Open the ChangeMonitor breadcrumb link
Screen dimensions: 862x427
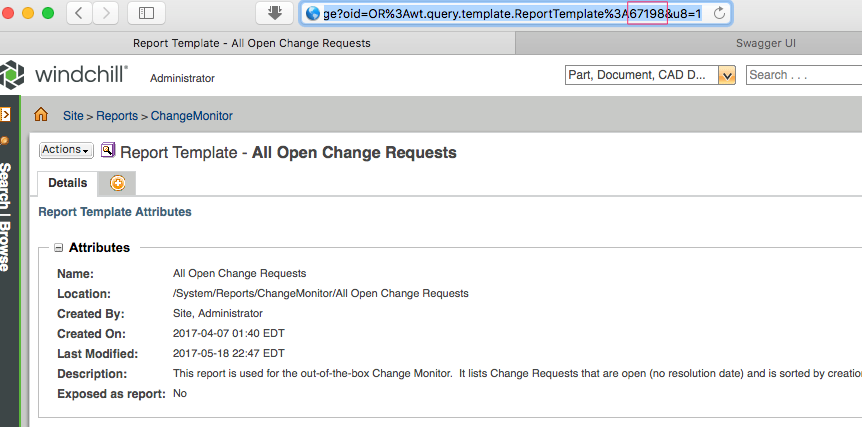point(192,116)
